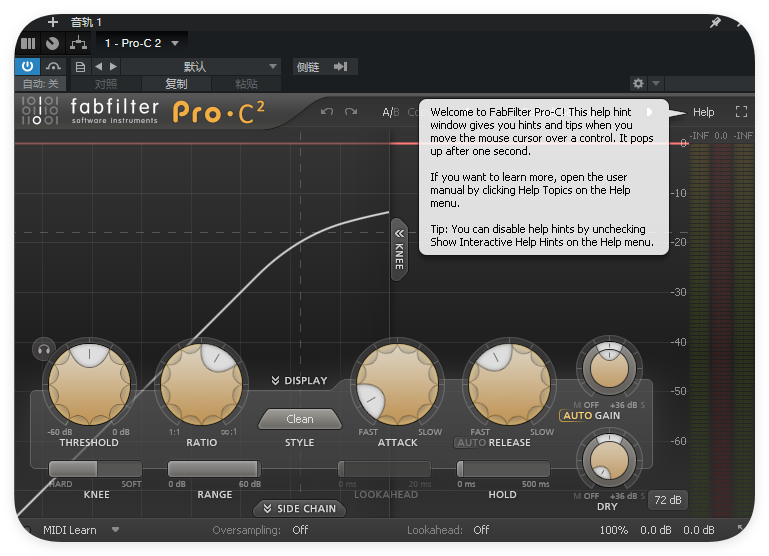Pin the plugin window with the pin icon

pyautogui.click(x=716, y=22)
